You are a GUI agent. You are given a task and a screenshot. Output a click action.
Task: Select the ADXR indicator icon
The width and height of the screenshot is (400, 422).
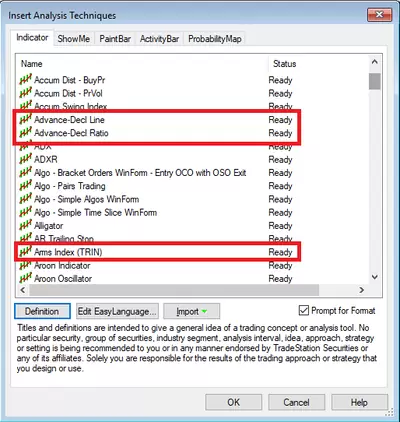[26, 159]
